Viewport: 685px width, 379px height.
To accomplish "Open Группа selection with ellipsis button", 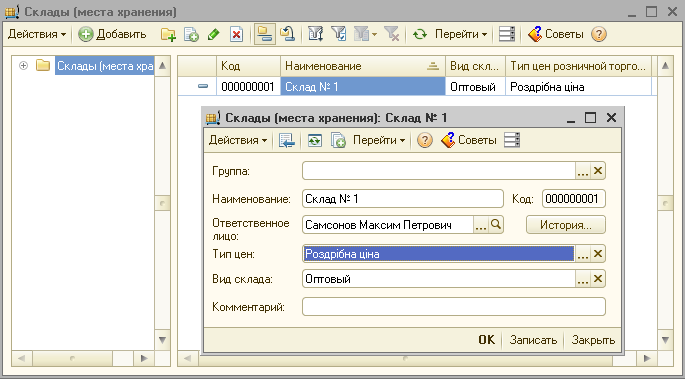I will [x=583, y=171].
